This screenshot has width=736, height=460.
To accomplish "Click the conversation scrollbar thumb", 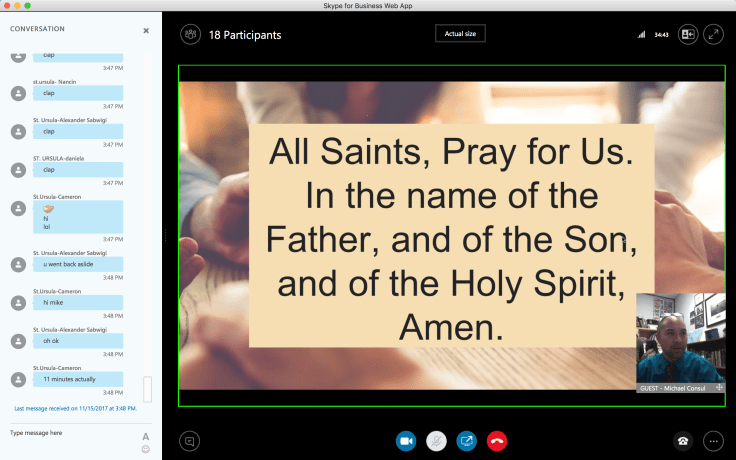I will click(x=147, y=389).
